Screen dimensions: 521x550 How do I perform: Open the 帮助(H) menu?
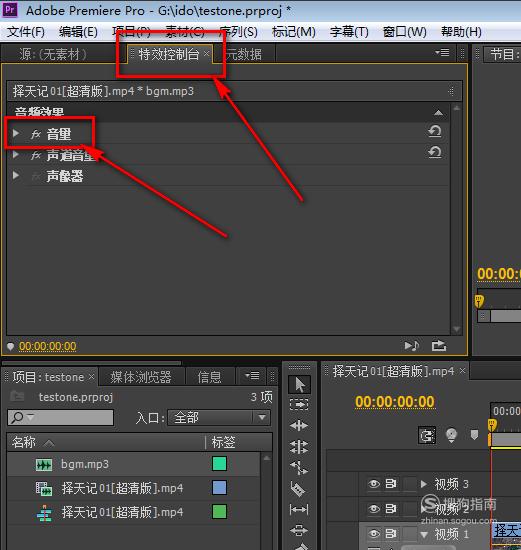(x=461, y=32)
